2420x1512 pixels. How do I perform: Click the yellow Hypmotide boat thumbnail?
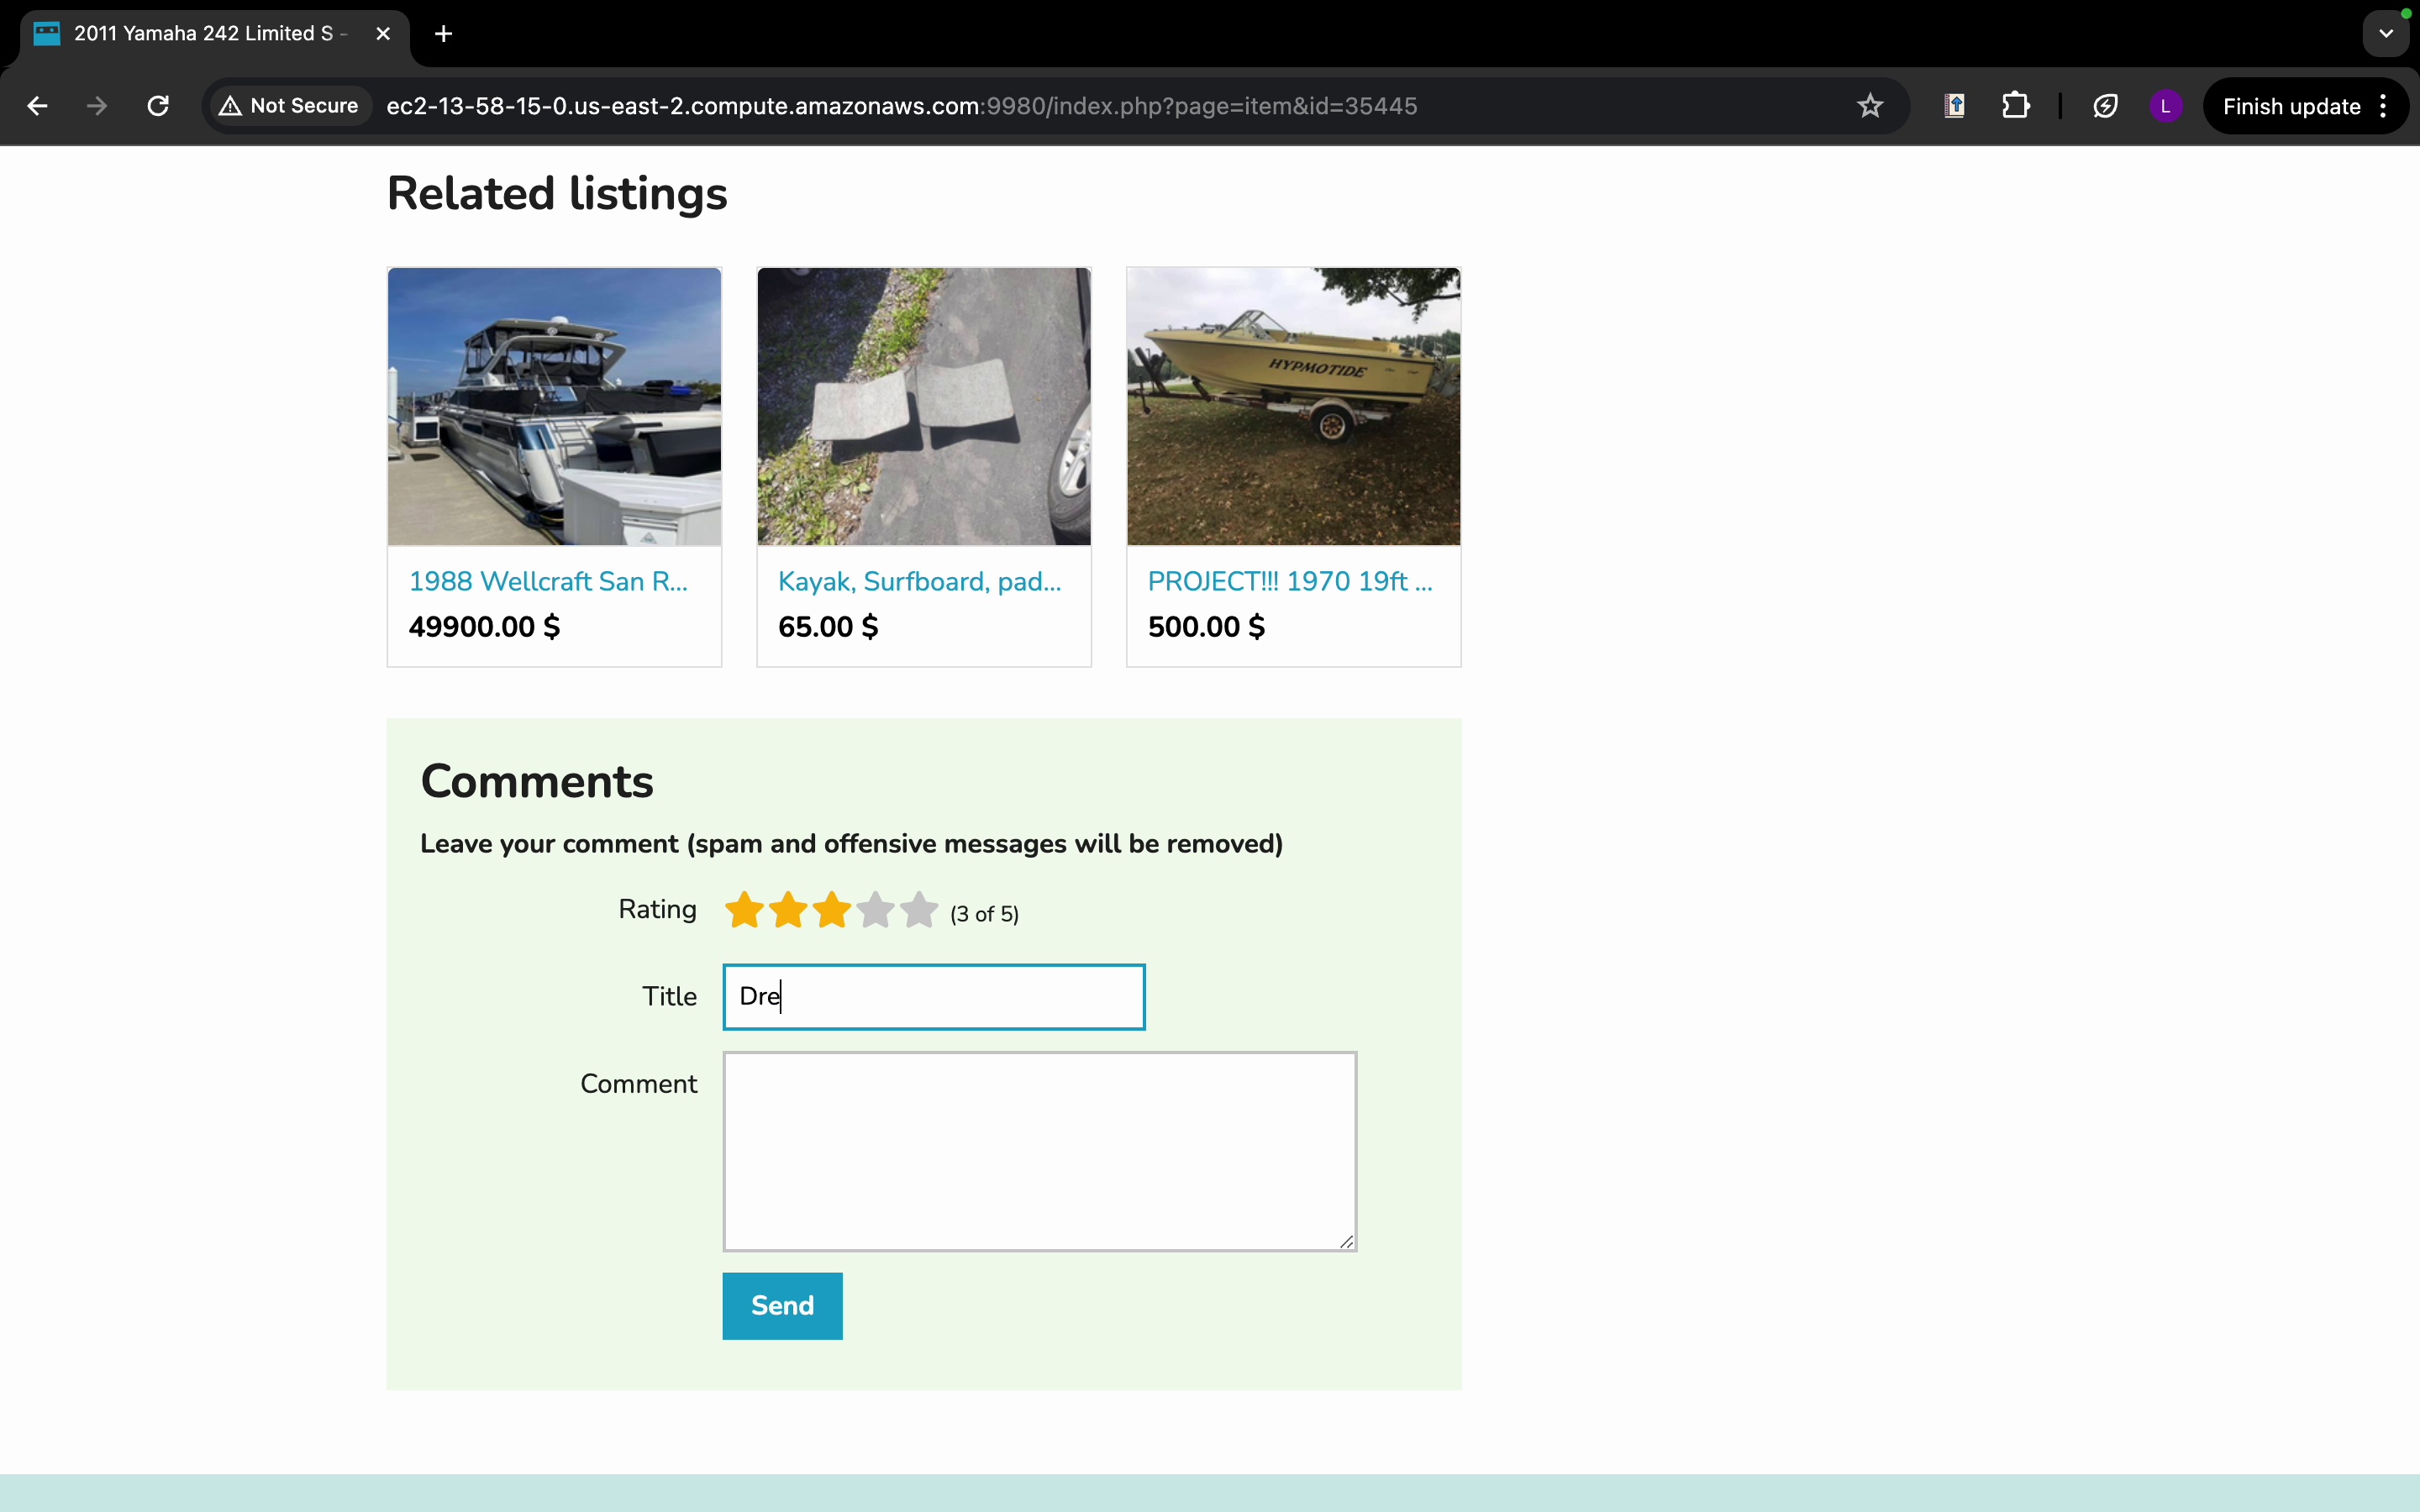point(1293,406)
